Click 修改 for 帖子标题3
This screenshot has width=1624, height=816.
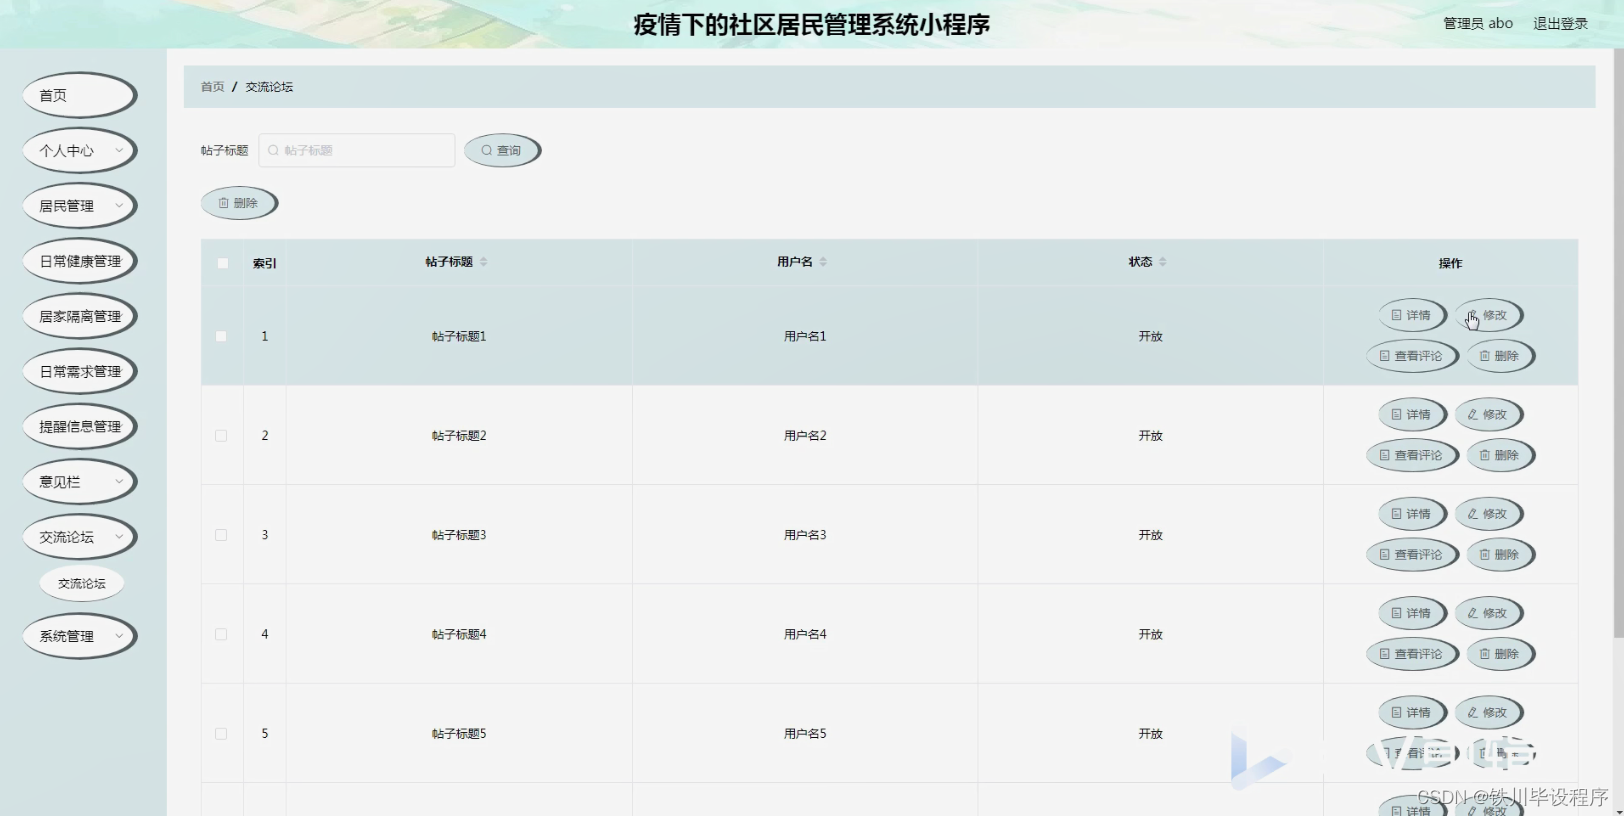coord(1488,514)
